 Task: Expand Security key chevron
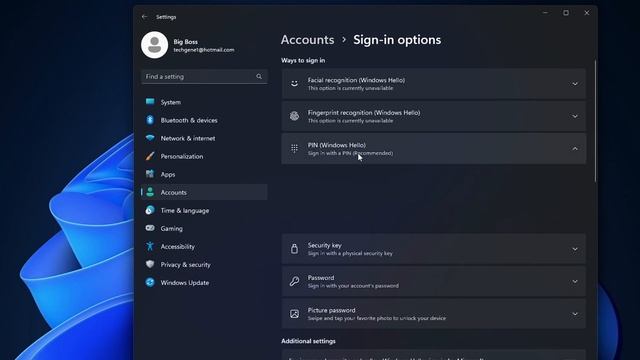click(575, 249)
